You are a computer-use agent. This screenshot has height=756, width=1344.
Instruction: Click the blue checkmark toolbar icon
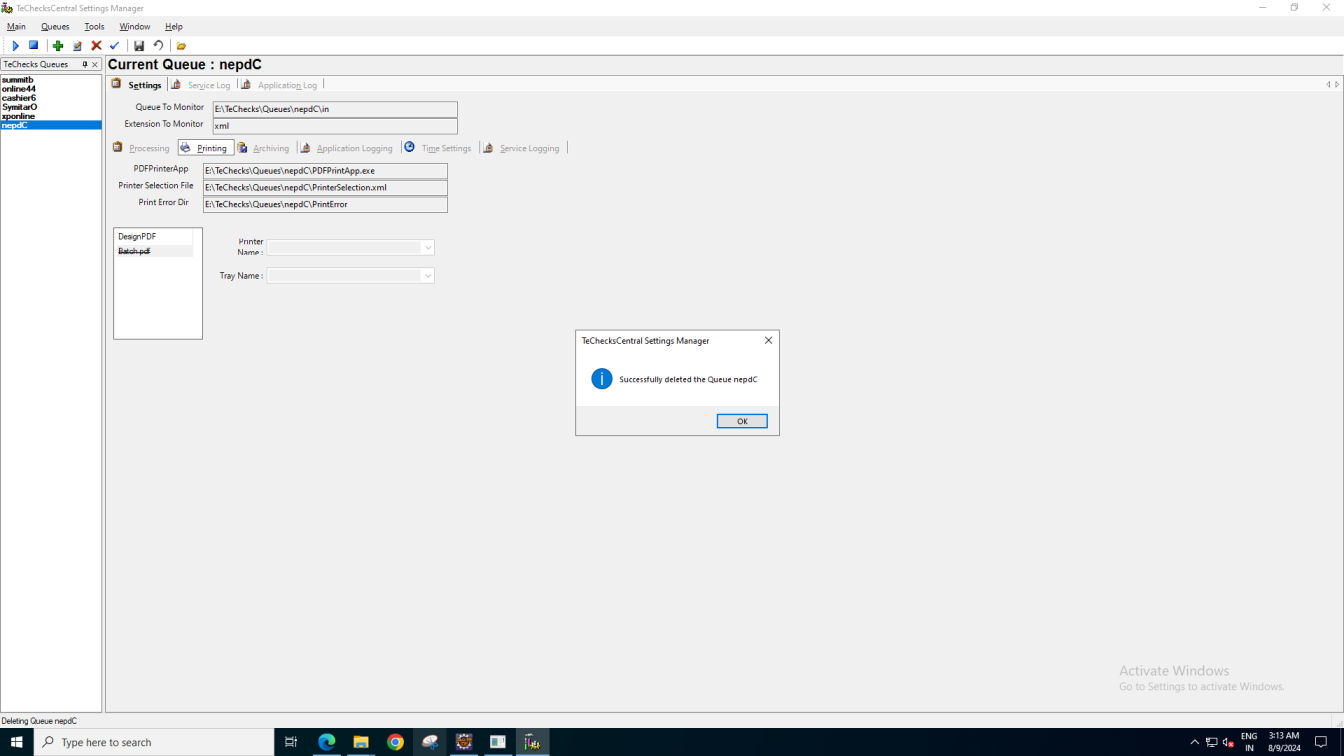click(x=114, y=46)
